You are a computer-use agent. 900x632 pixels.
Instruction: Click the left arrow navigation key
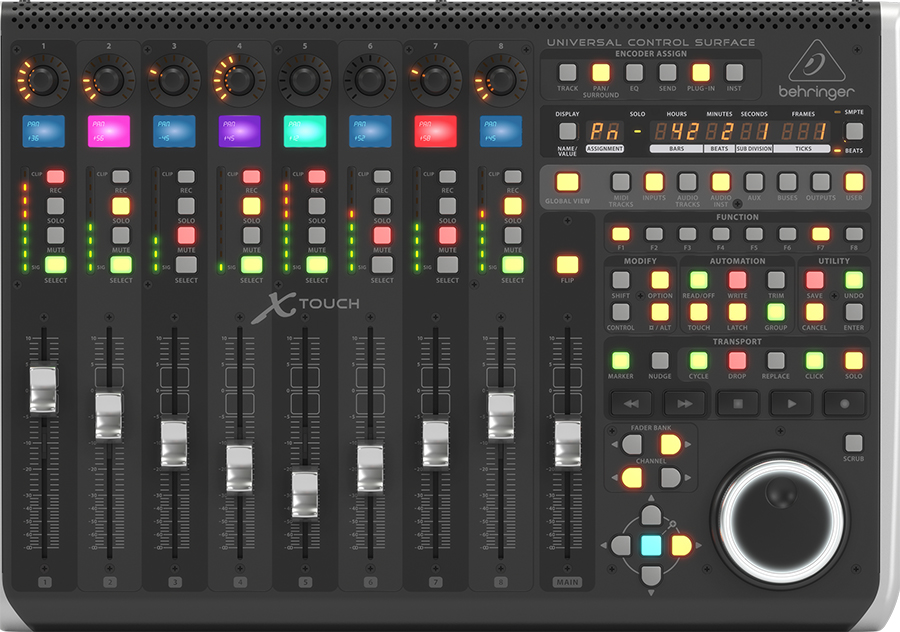(621, 545)
